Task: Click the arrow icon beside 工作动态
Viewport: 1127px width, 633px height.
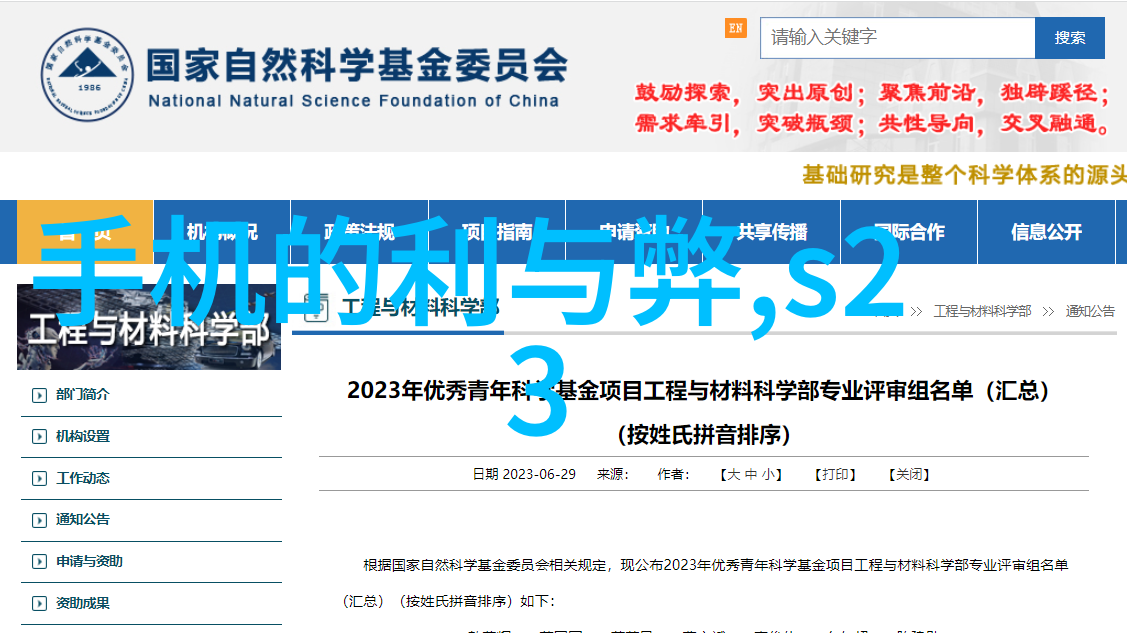Action: [x=40, y=479]
